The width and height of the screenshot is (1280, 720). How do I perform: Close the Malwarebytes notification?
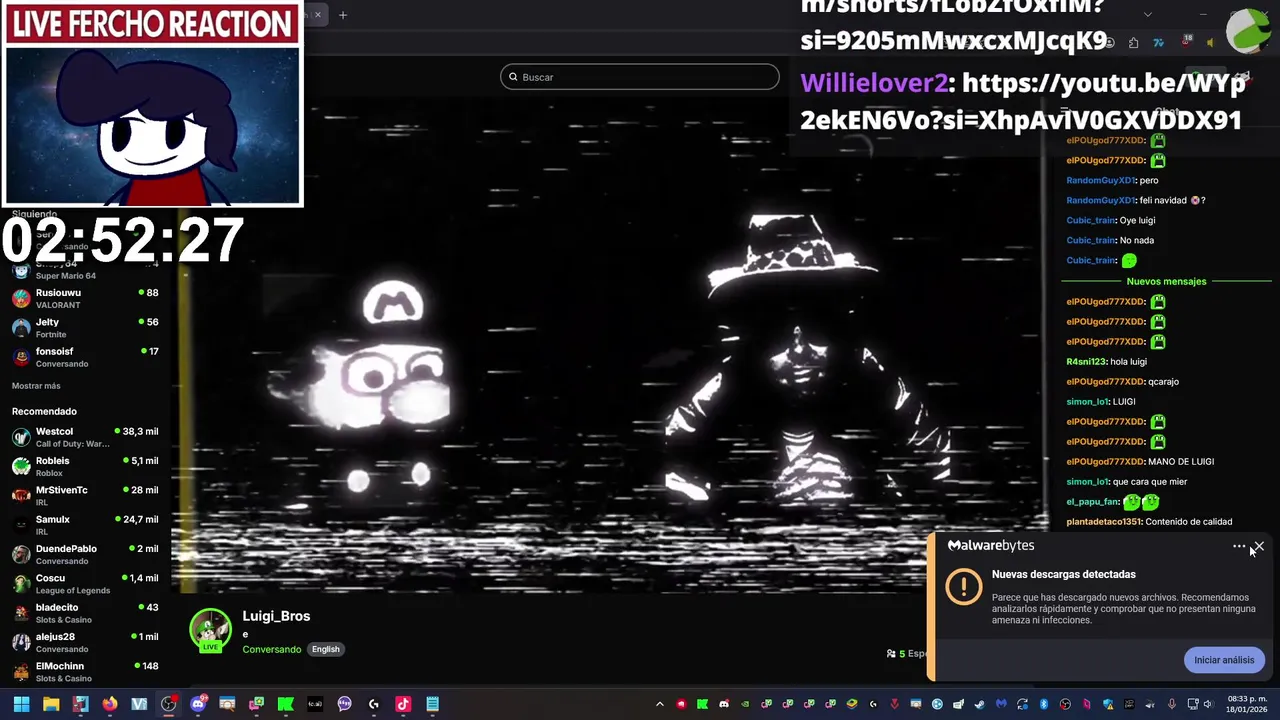point(1258,546)
